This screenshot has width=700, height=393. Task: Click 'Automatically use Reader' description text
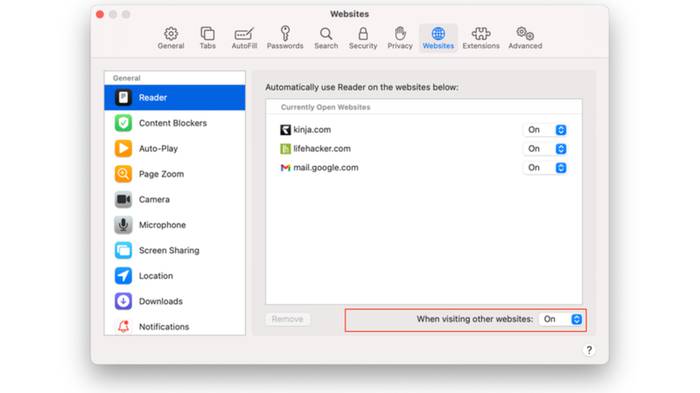pyautogui.click(x=362, y=87)
